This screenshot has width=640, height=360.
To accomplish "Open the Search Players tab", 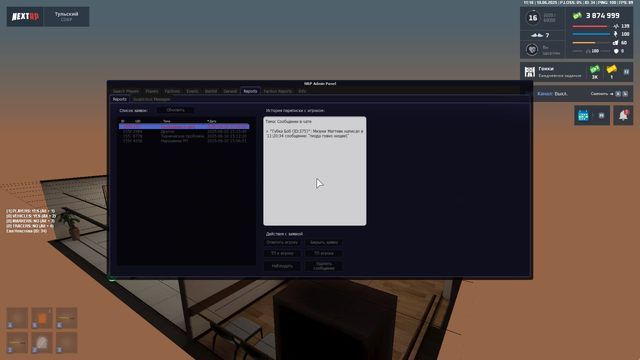I will pyautogui.click(x=126, y=91).
